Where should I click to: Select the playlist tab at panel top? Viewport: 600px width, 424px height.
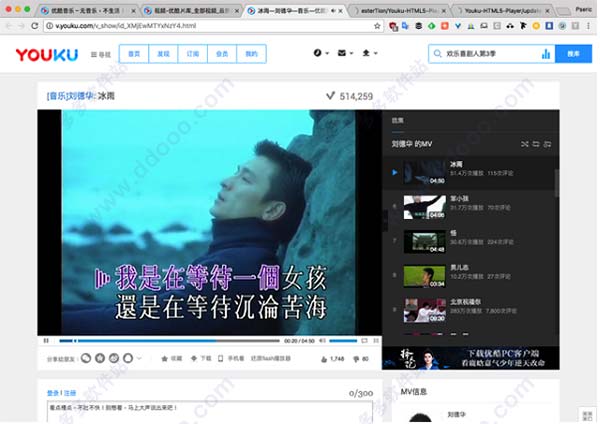point(398,121)
